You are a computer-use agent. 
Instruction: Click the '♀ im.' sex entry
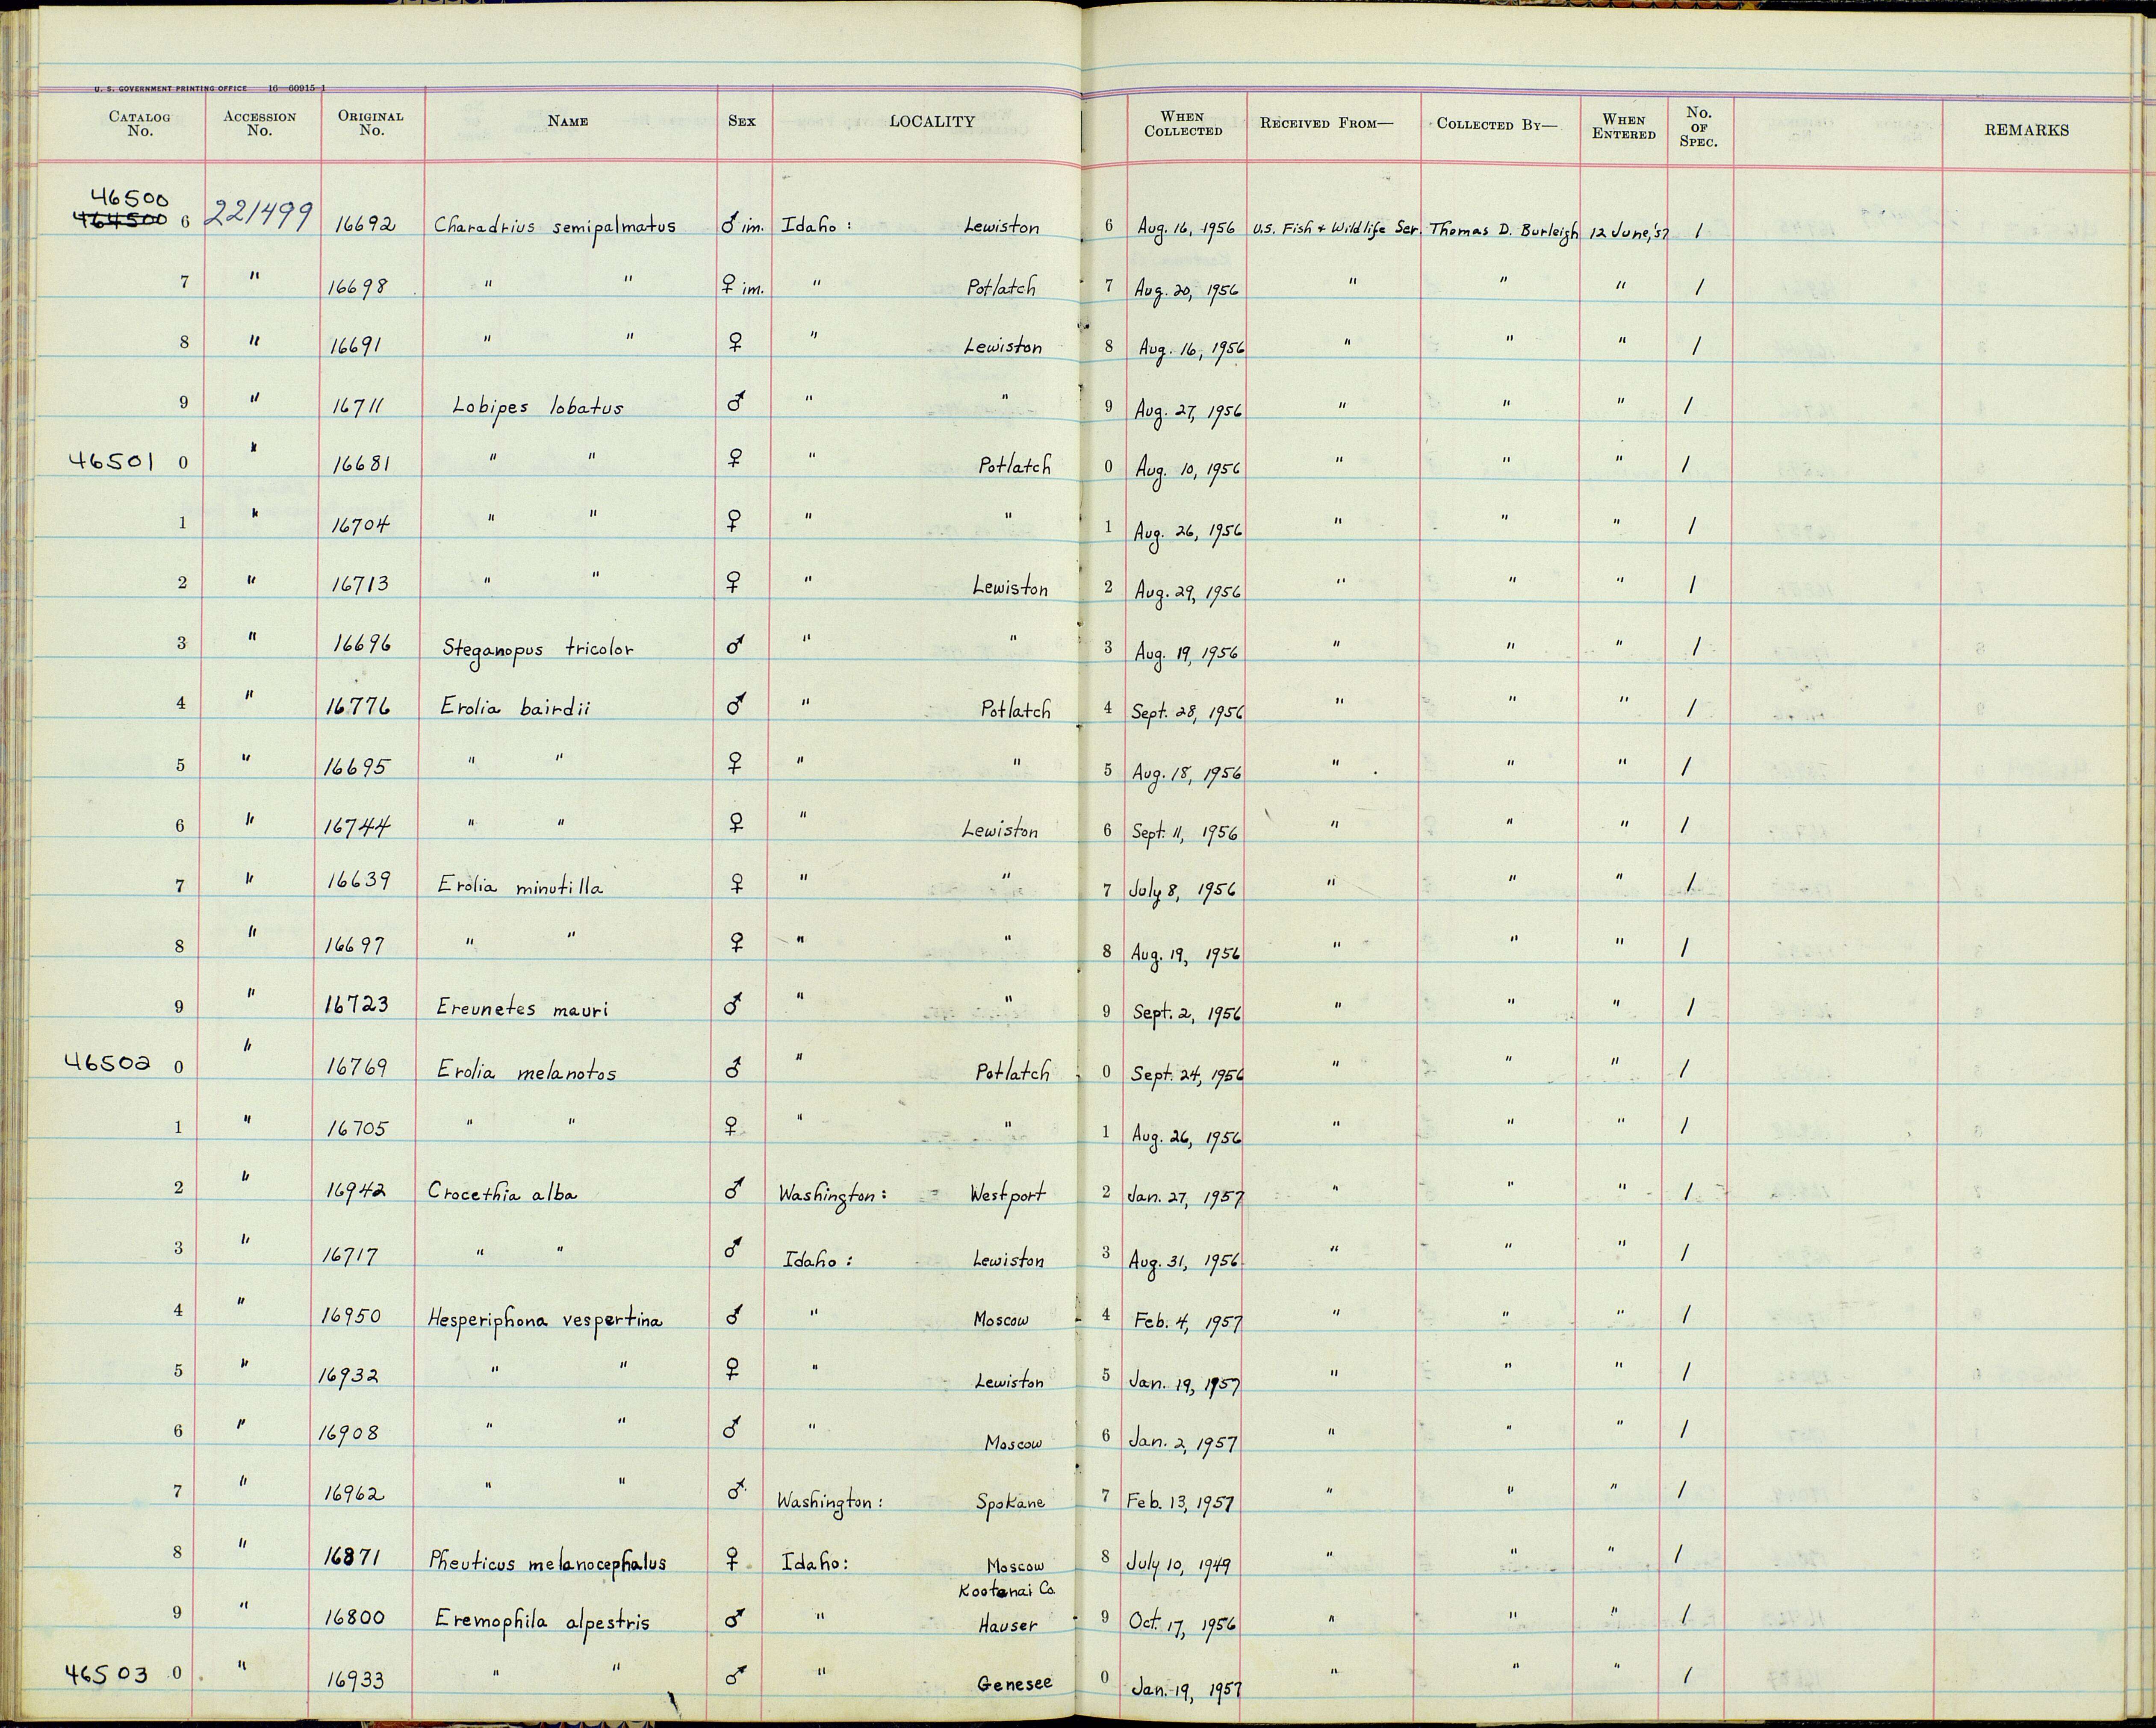click(742, 287)
